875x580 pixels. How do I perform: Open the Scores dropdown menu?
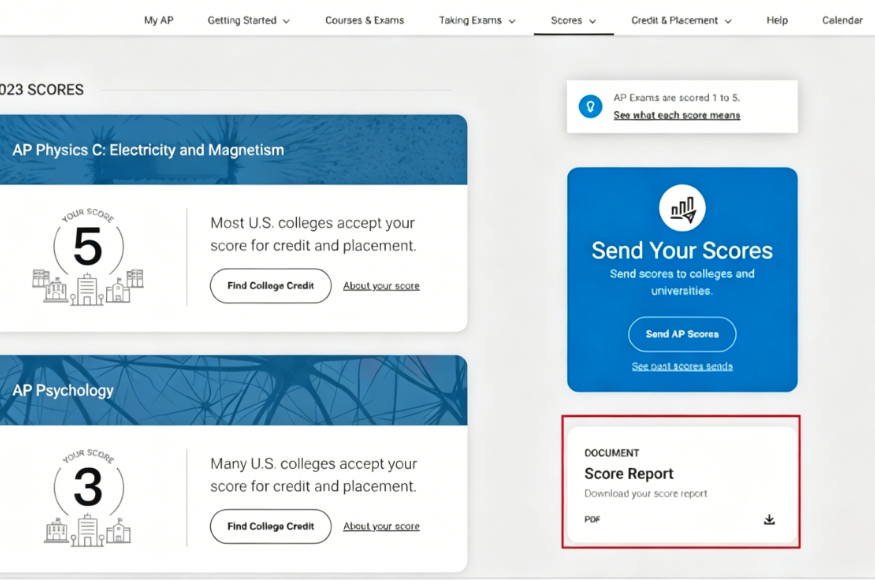tap(573, 20)
